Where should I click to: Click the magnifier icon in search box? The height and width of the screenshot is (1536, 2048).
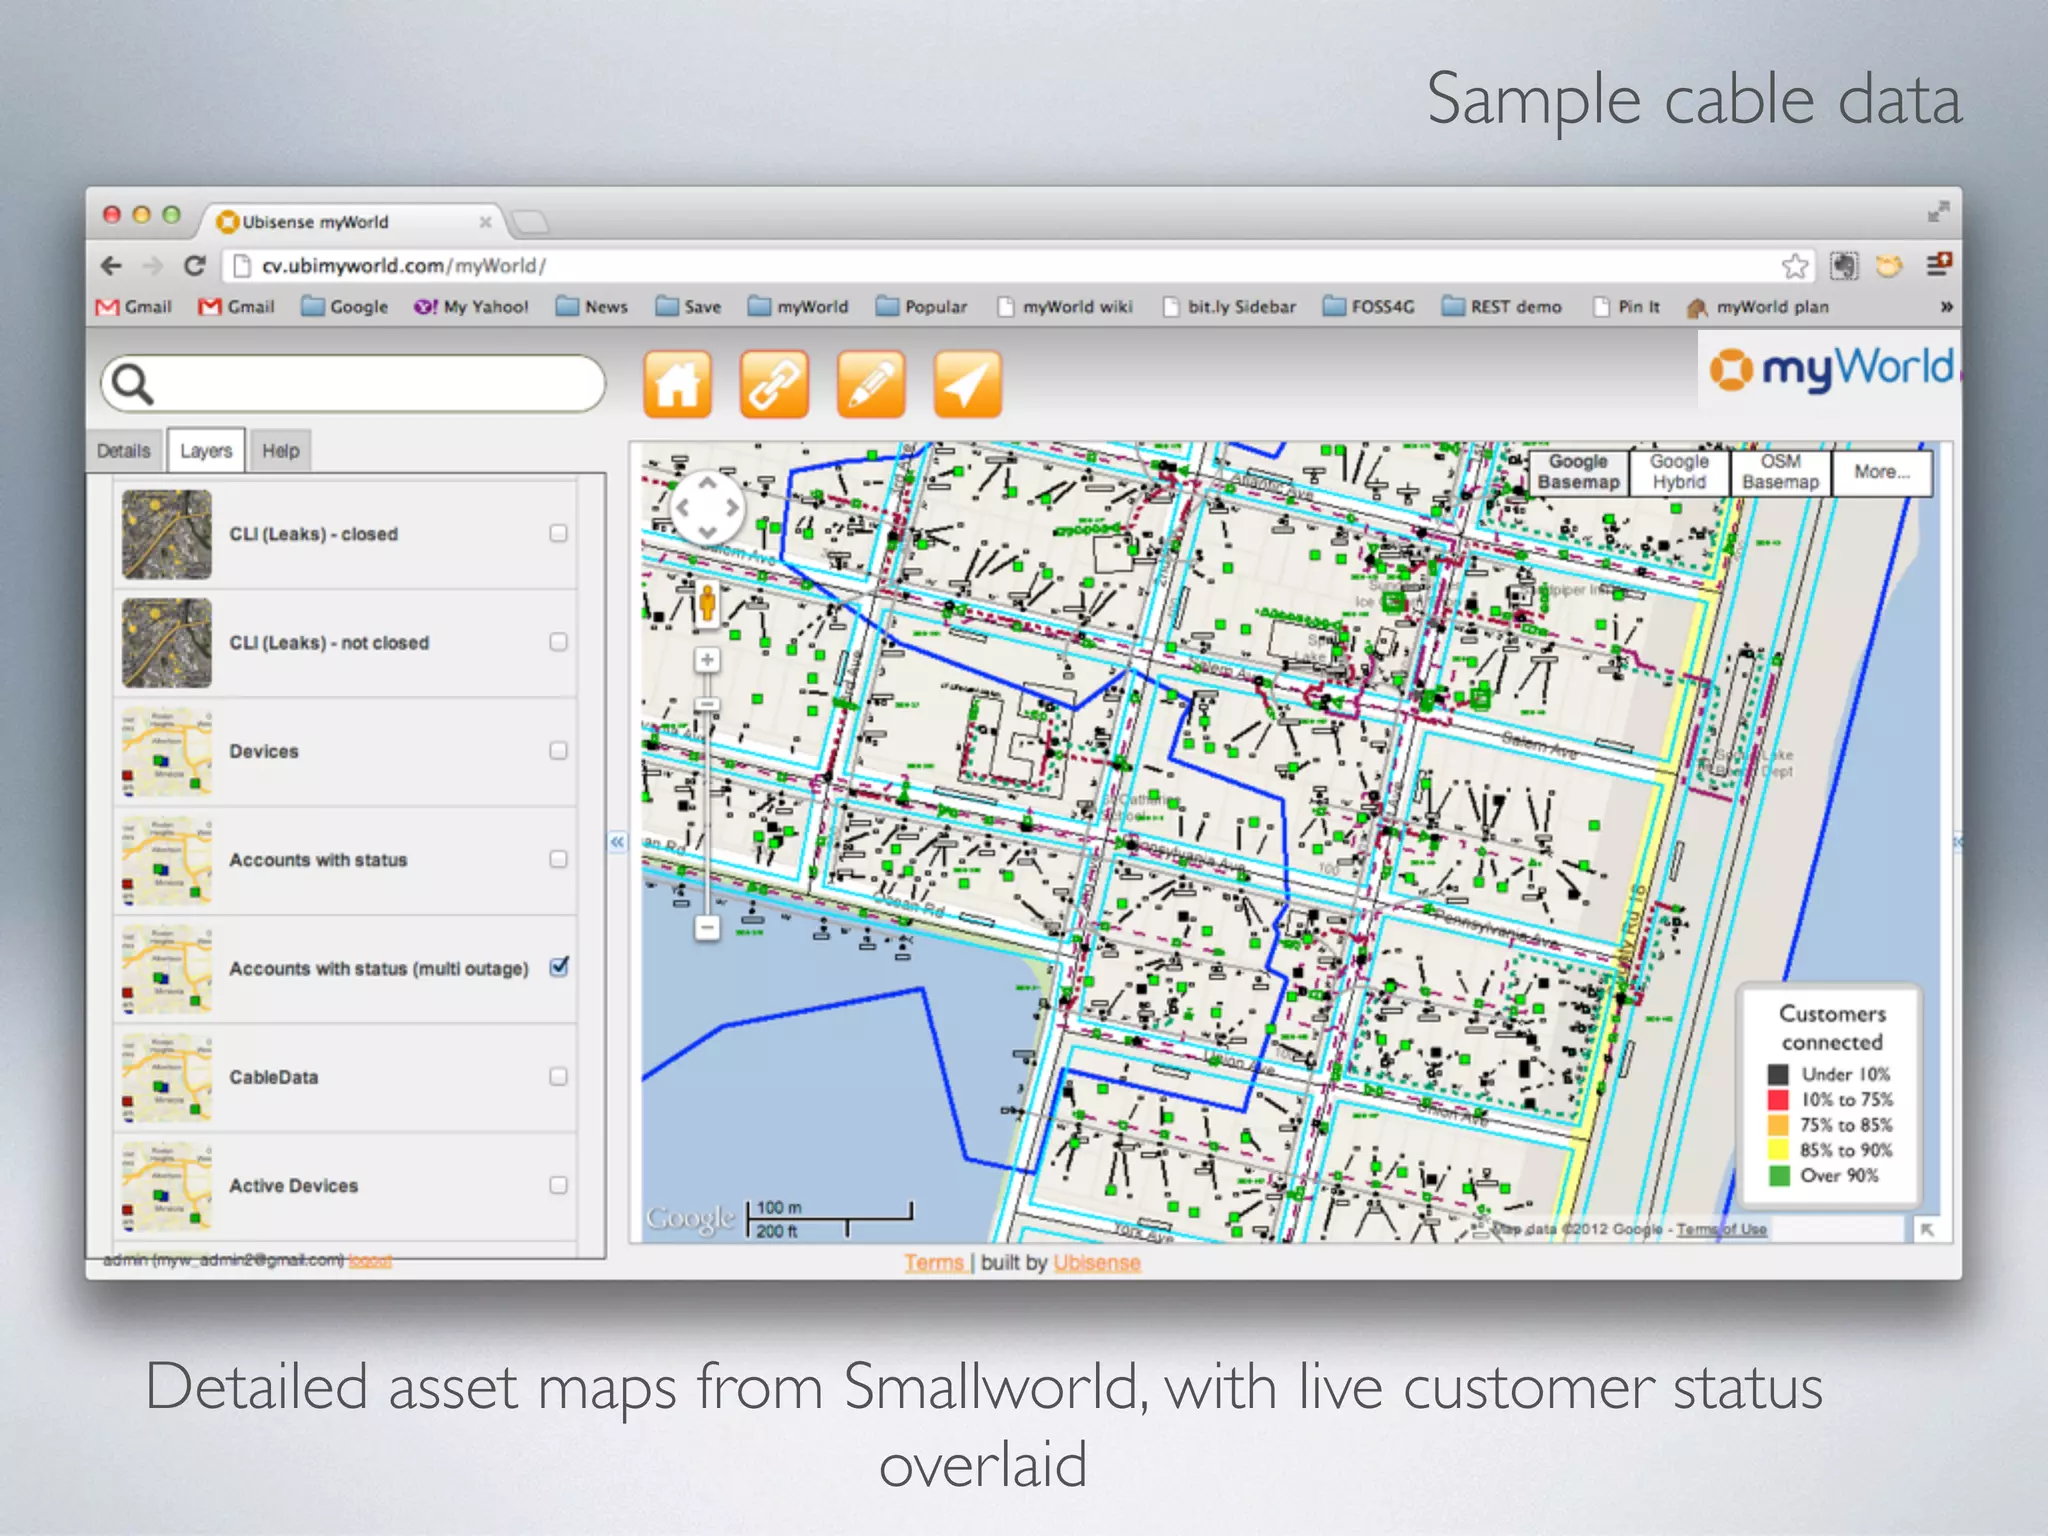click(x=132, y=383)
